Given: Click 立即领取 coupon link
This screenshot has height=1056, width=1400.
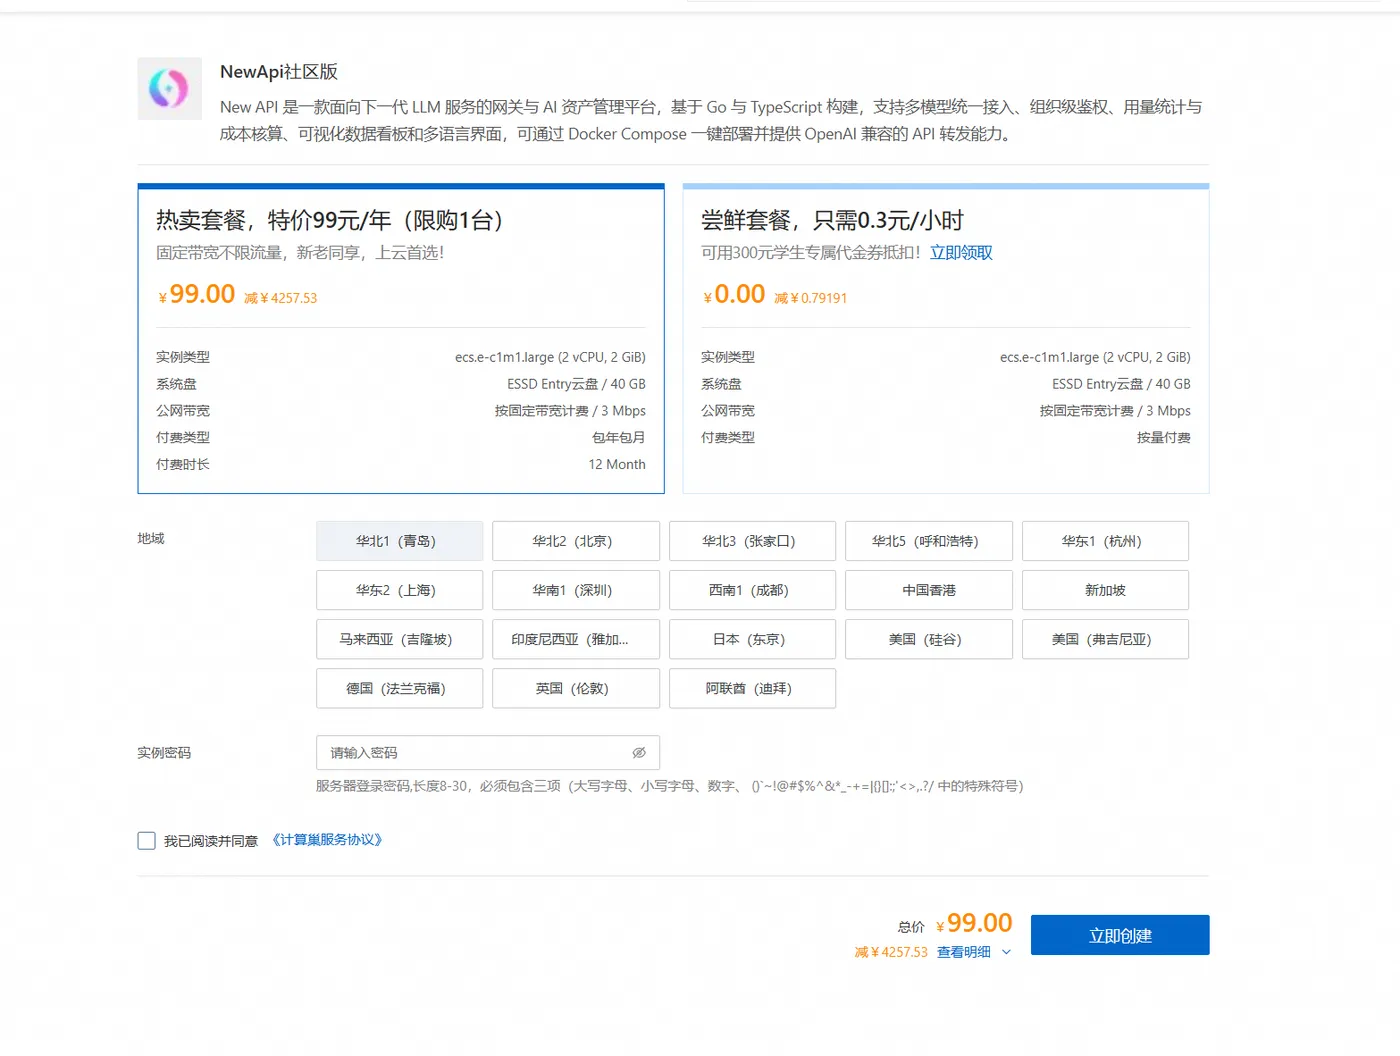Looking at the screenshot, I should (961, 253).
